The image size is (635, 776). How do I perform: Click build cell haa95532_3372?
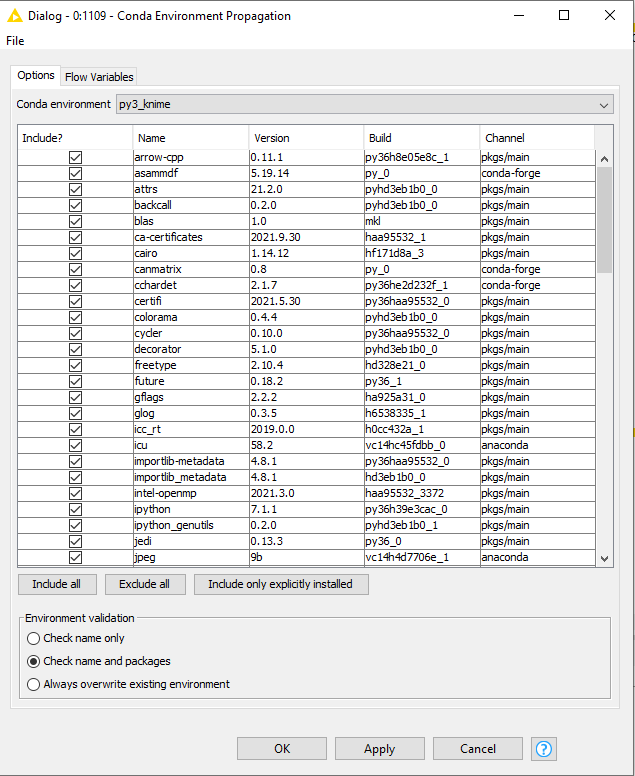(422, 493)
